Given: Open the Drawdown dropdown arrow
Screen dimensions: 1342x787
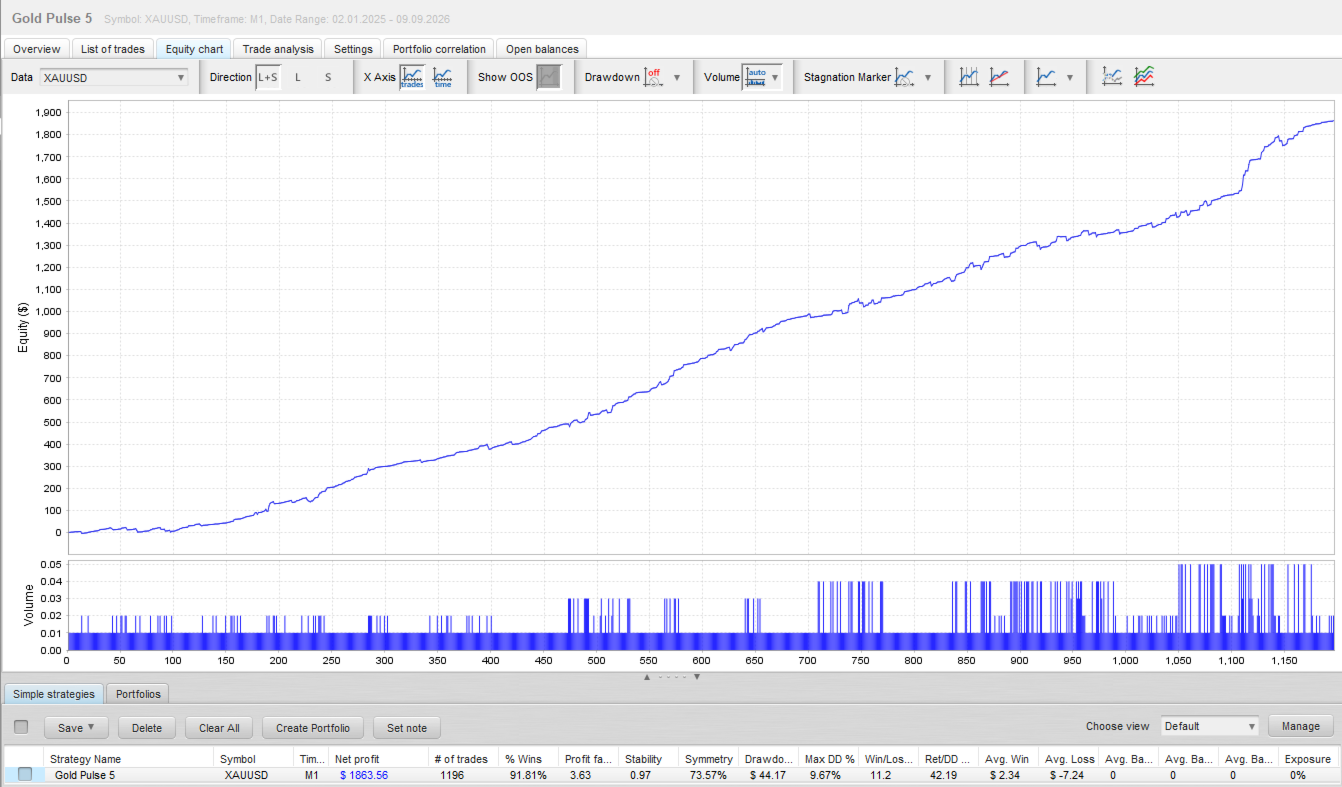Looking at the screenshot, I should [677, 77].
